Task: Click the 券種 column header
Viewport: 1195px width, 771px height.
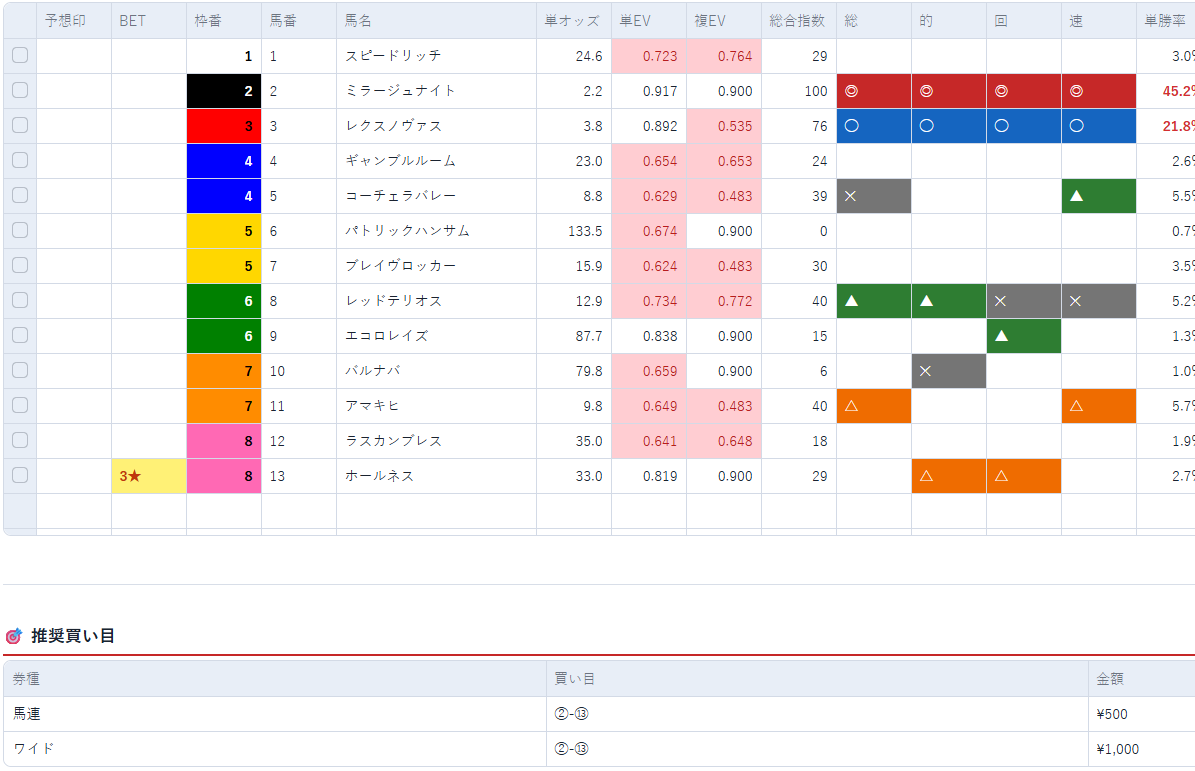Action: point(274,678)
